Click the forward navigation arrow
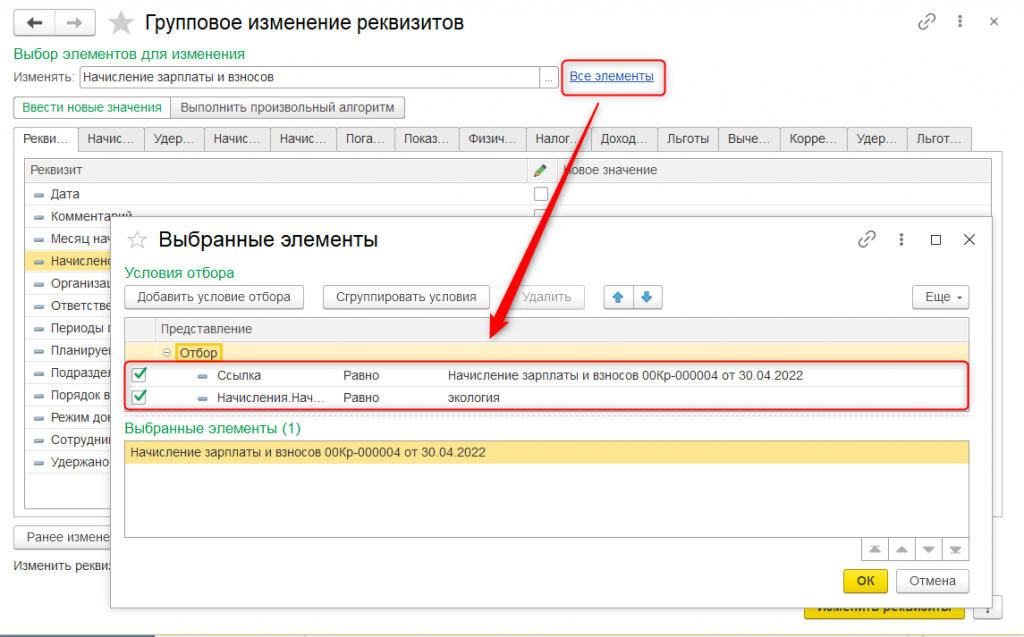1024x637 pixels. (74, 22)
